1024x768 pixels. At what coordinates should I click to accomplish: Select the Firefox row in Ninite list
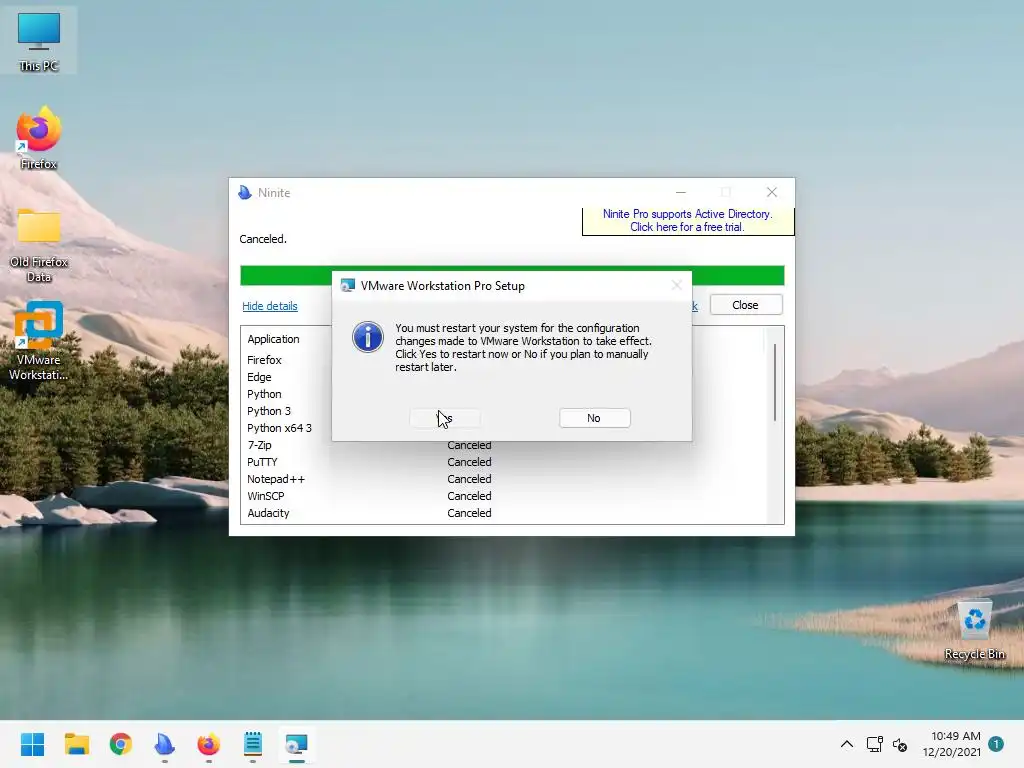[264, 360]
